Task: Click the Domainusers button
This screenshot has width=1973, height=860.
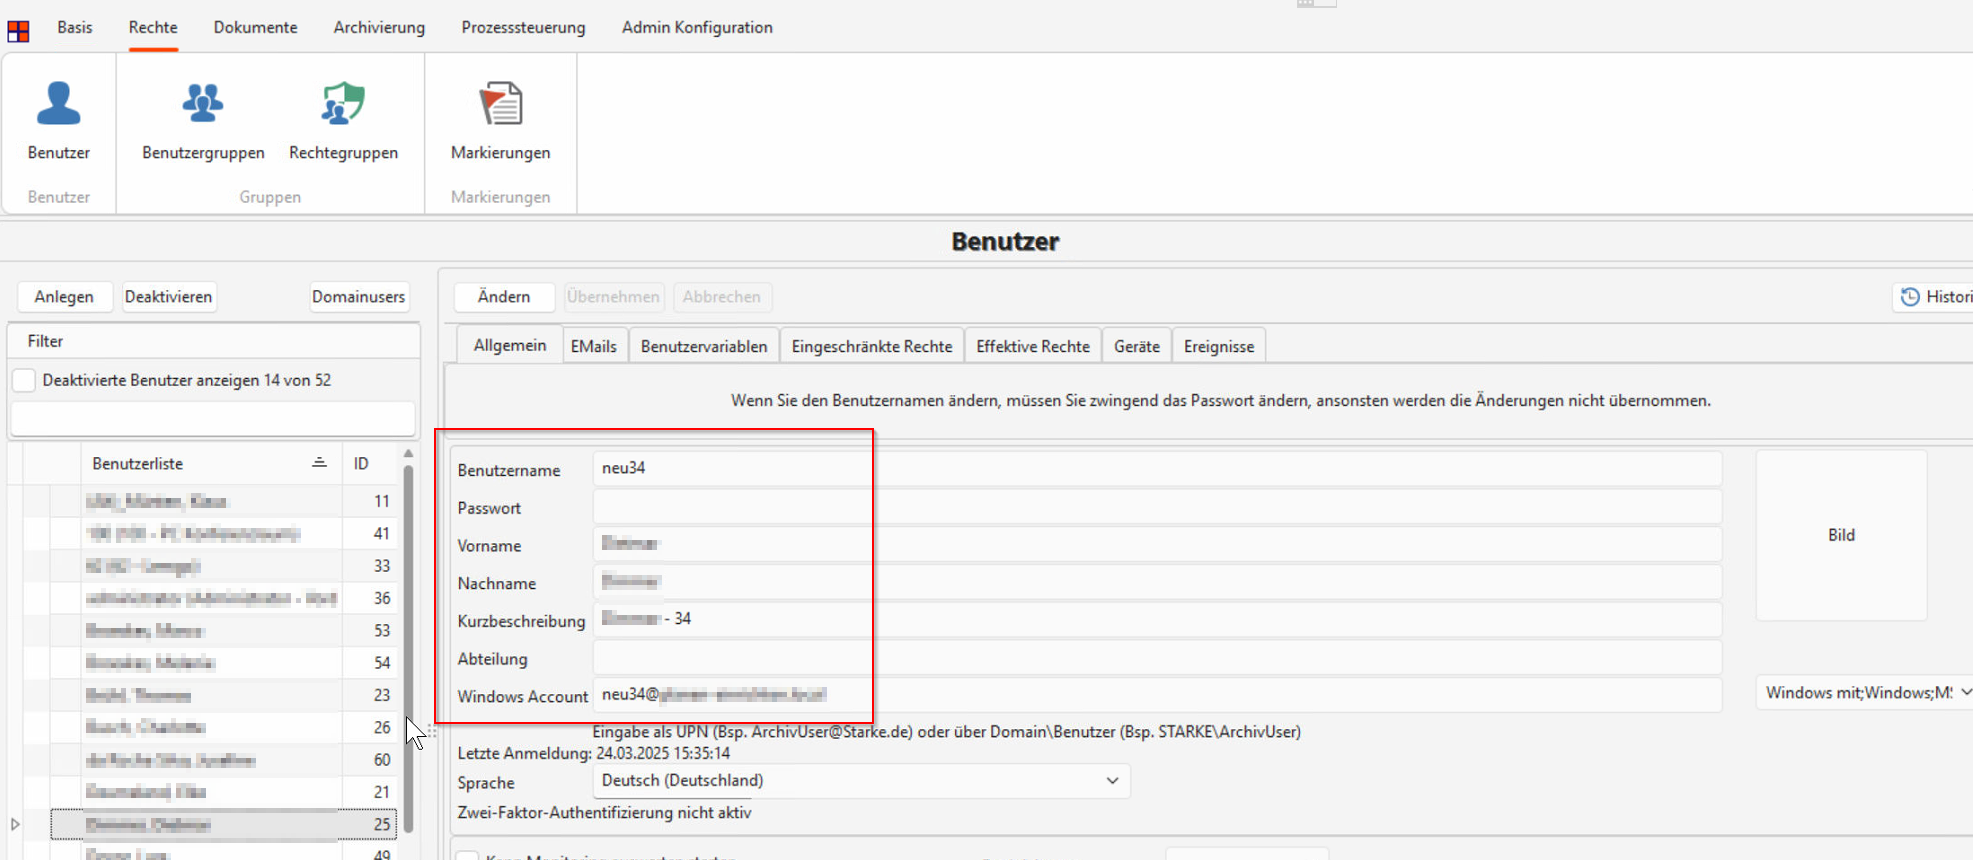Action: (x=358, y=297)
